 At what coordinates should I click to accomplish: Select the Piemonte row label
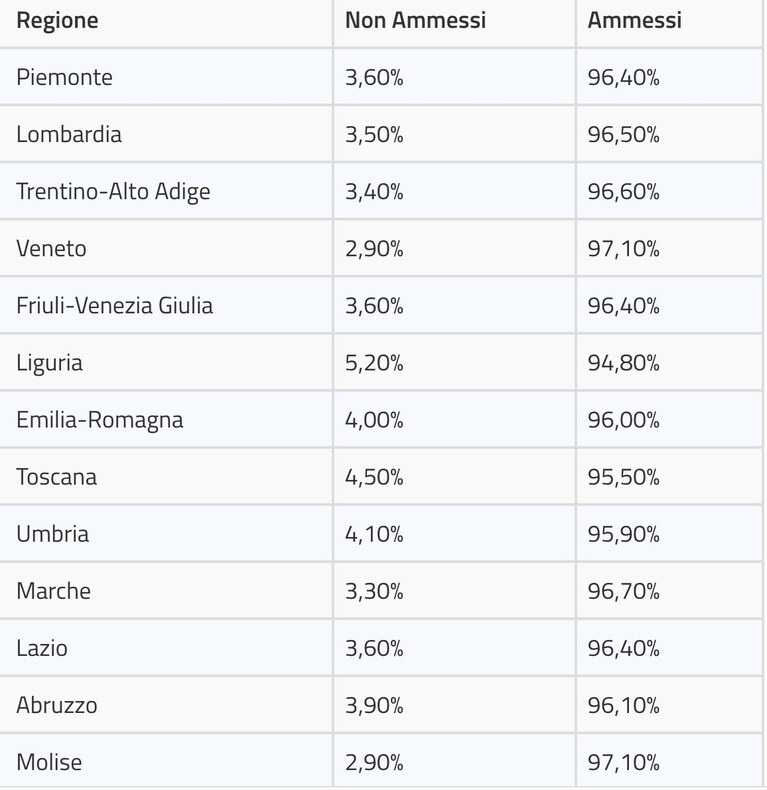[64, 77]
